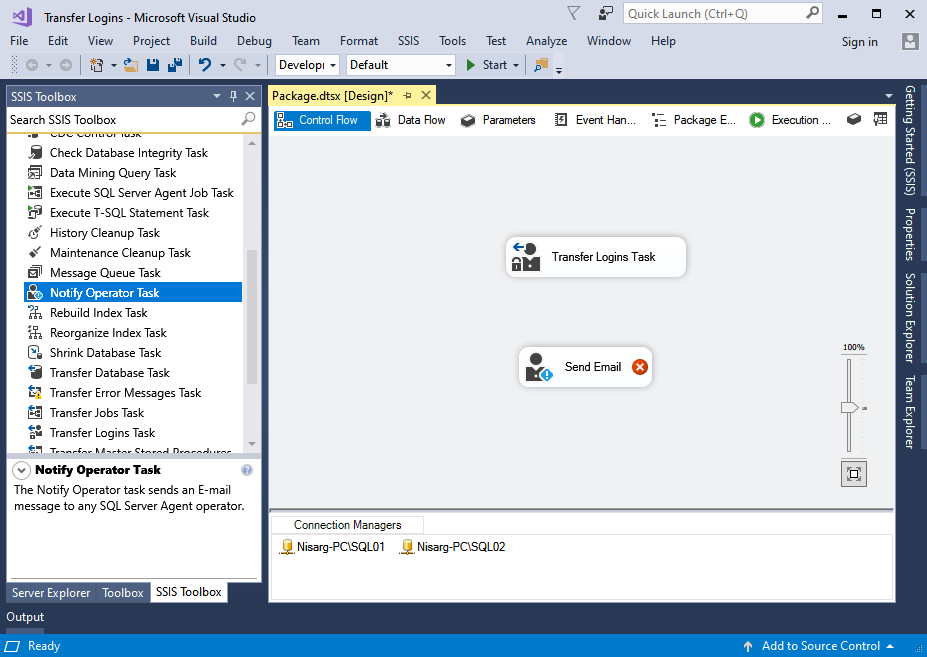
Task: Click the Transfer Logins Task icon on canvas
Action: pos(526,257)
